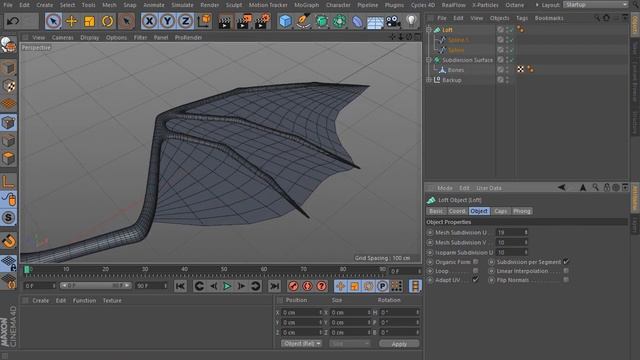Image resolution: width=640 pixels, height=360 pixels.
Task: Add a camera object
Action: [393, 21]
